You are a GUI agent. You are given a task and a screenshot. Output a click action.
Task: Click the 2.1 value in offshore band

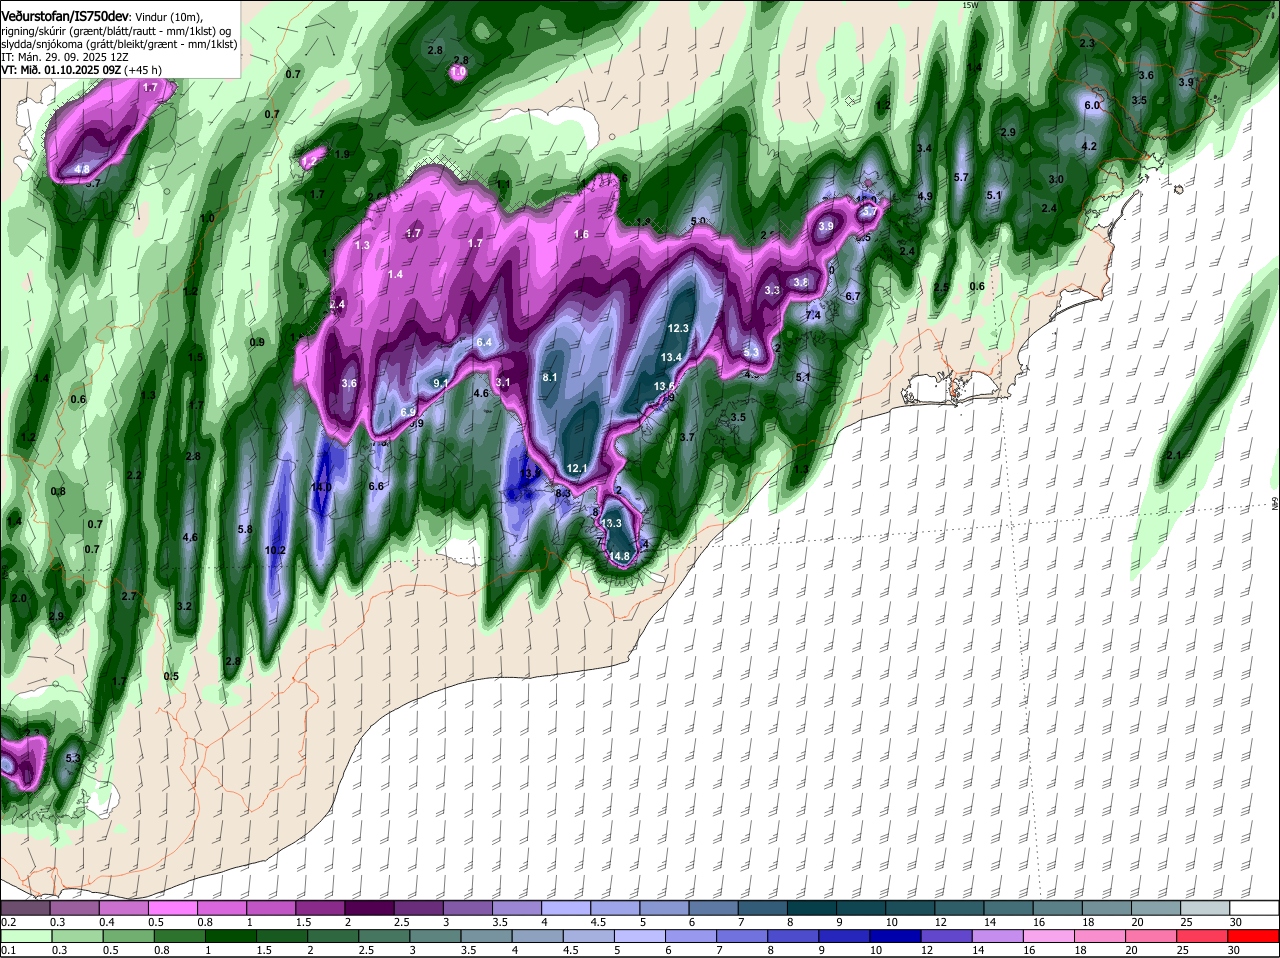1174,455
